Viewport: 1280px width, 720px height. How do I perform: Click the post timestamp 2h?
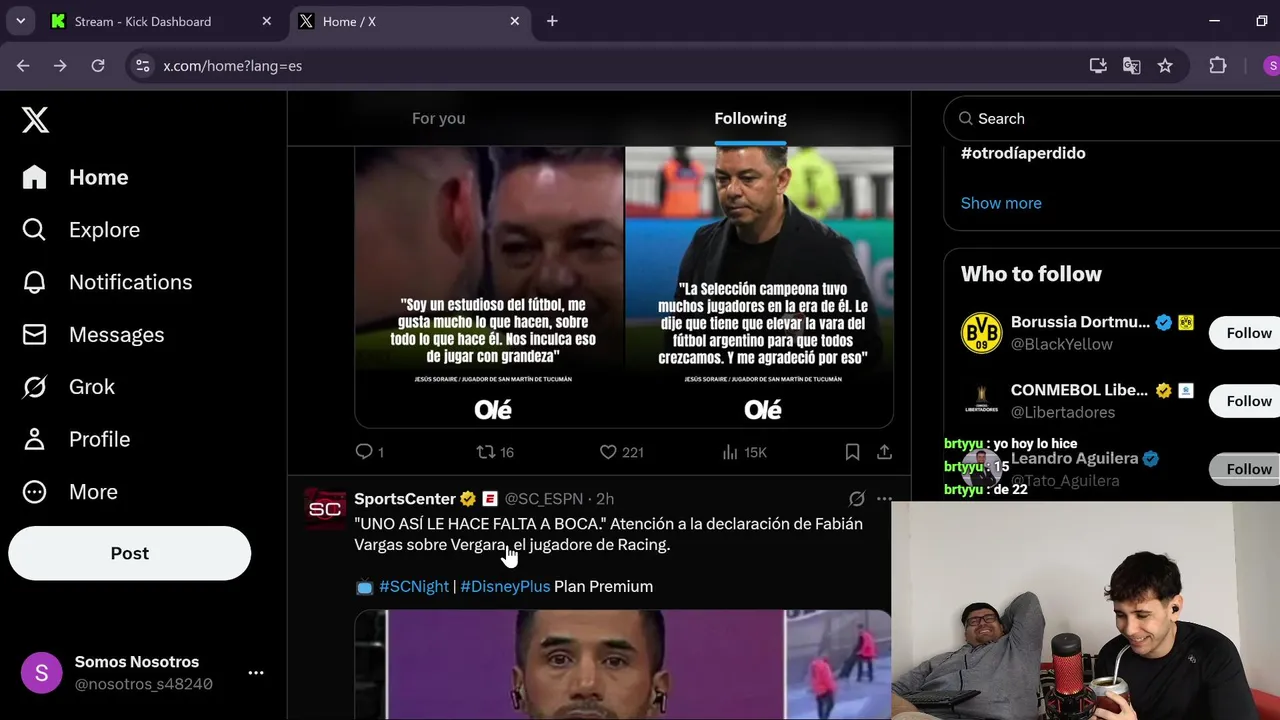coord(605,498)
